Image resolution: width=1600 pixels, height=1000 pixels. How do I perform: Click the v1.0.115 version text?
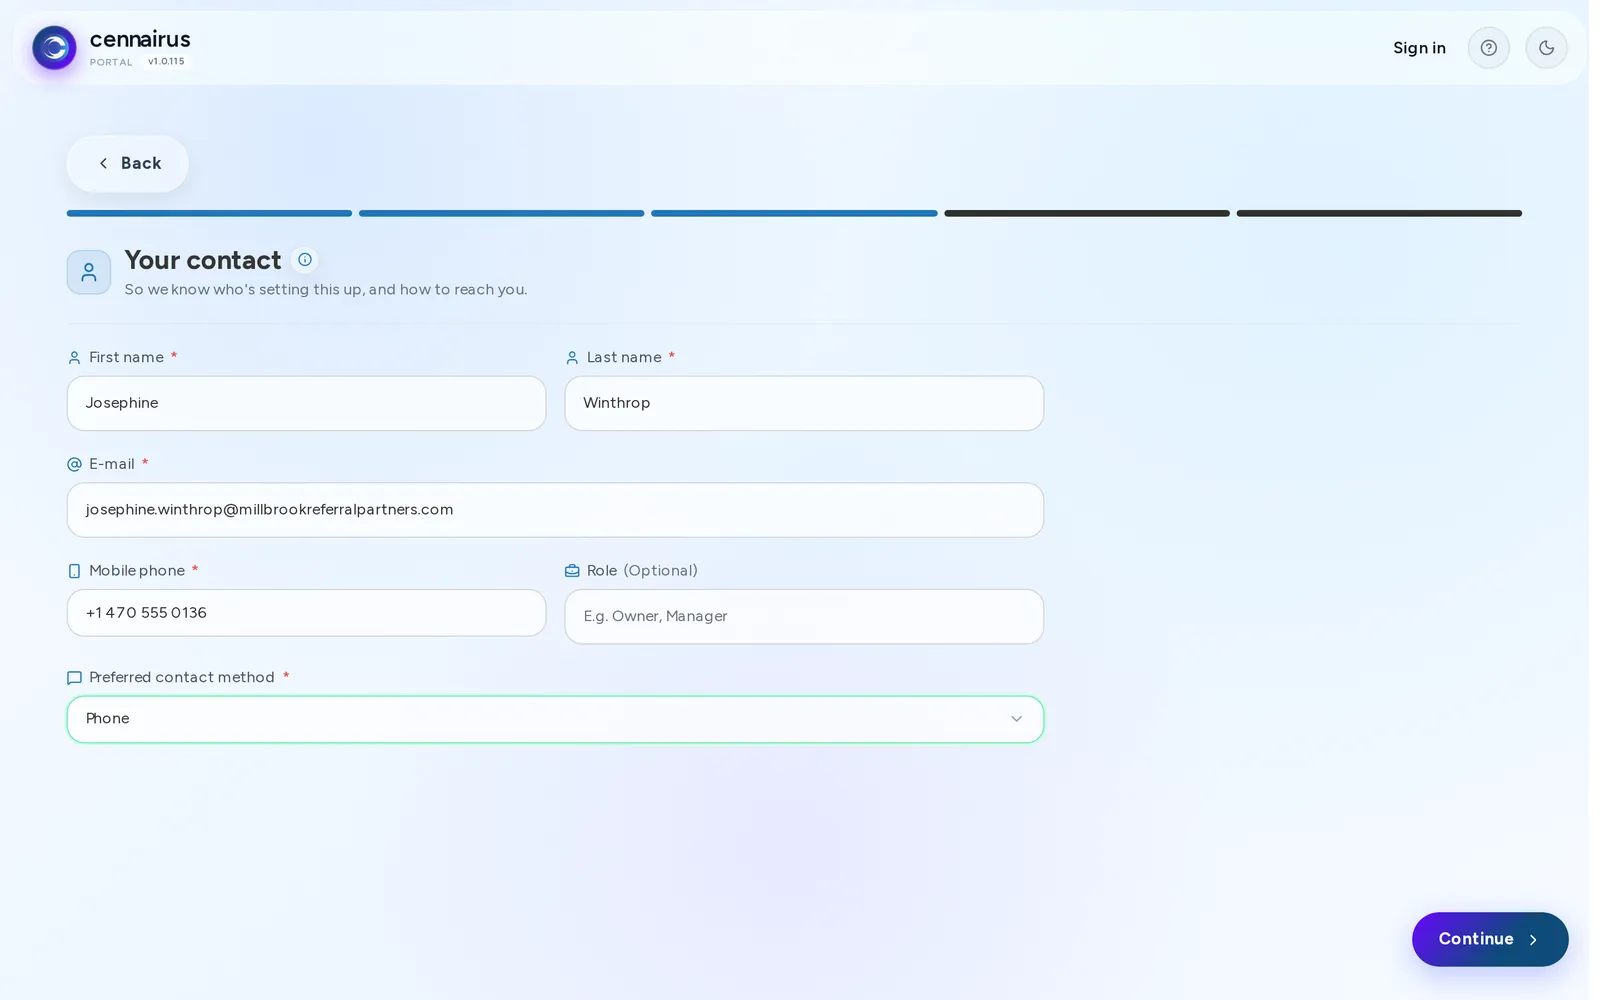coord(166,62)
